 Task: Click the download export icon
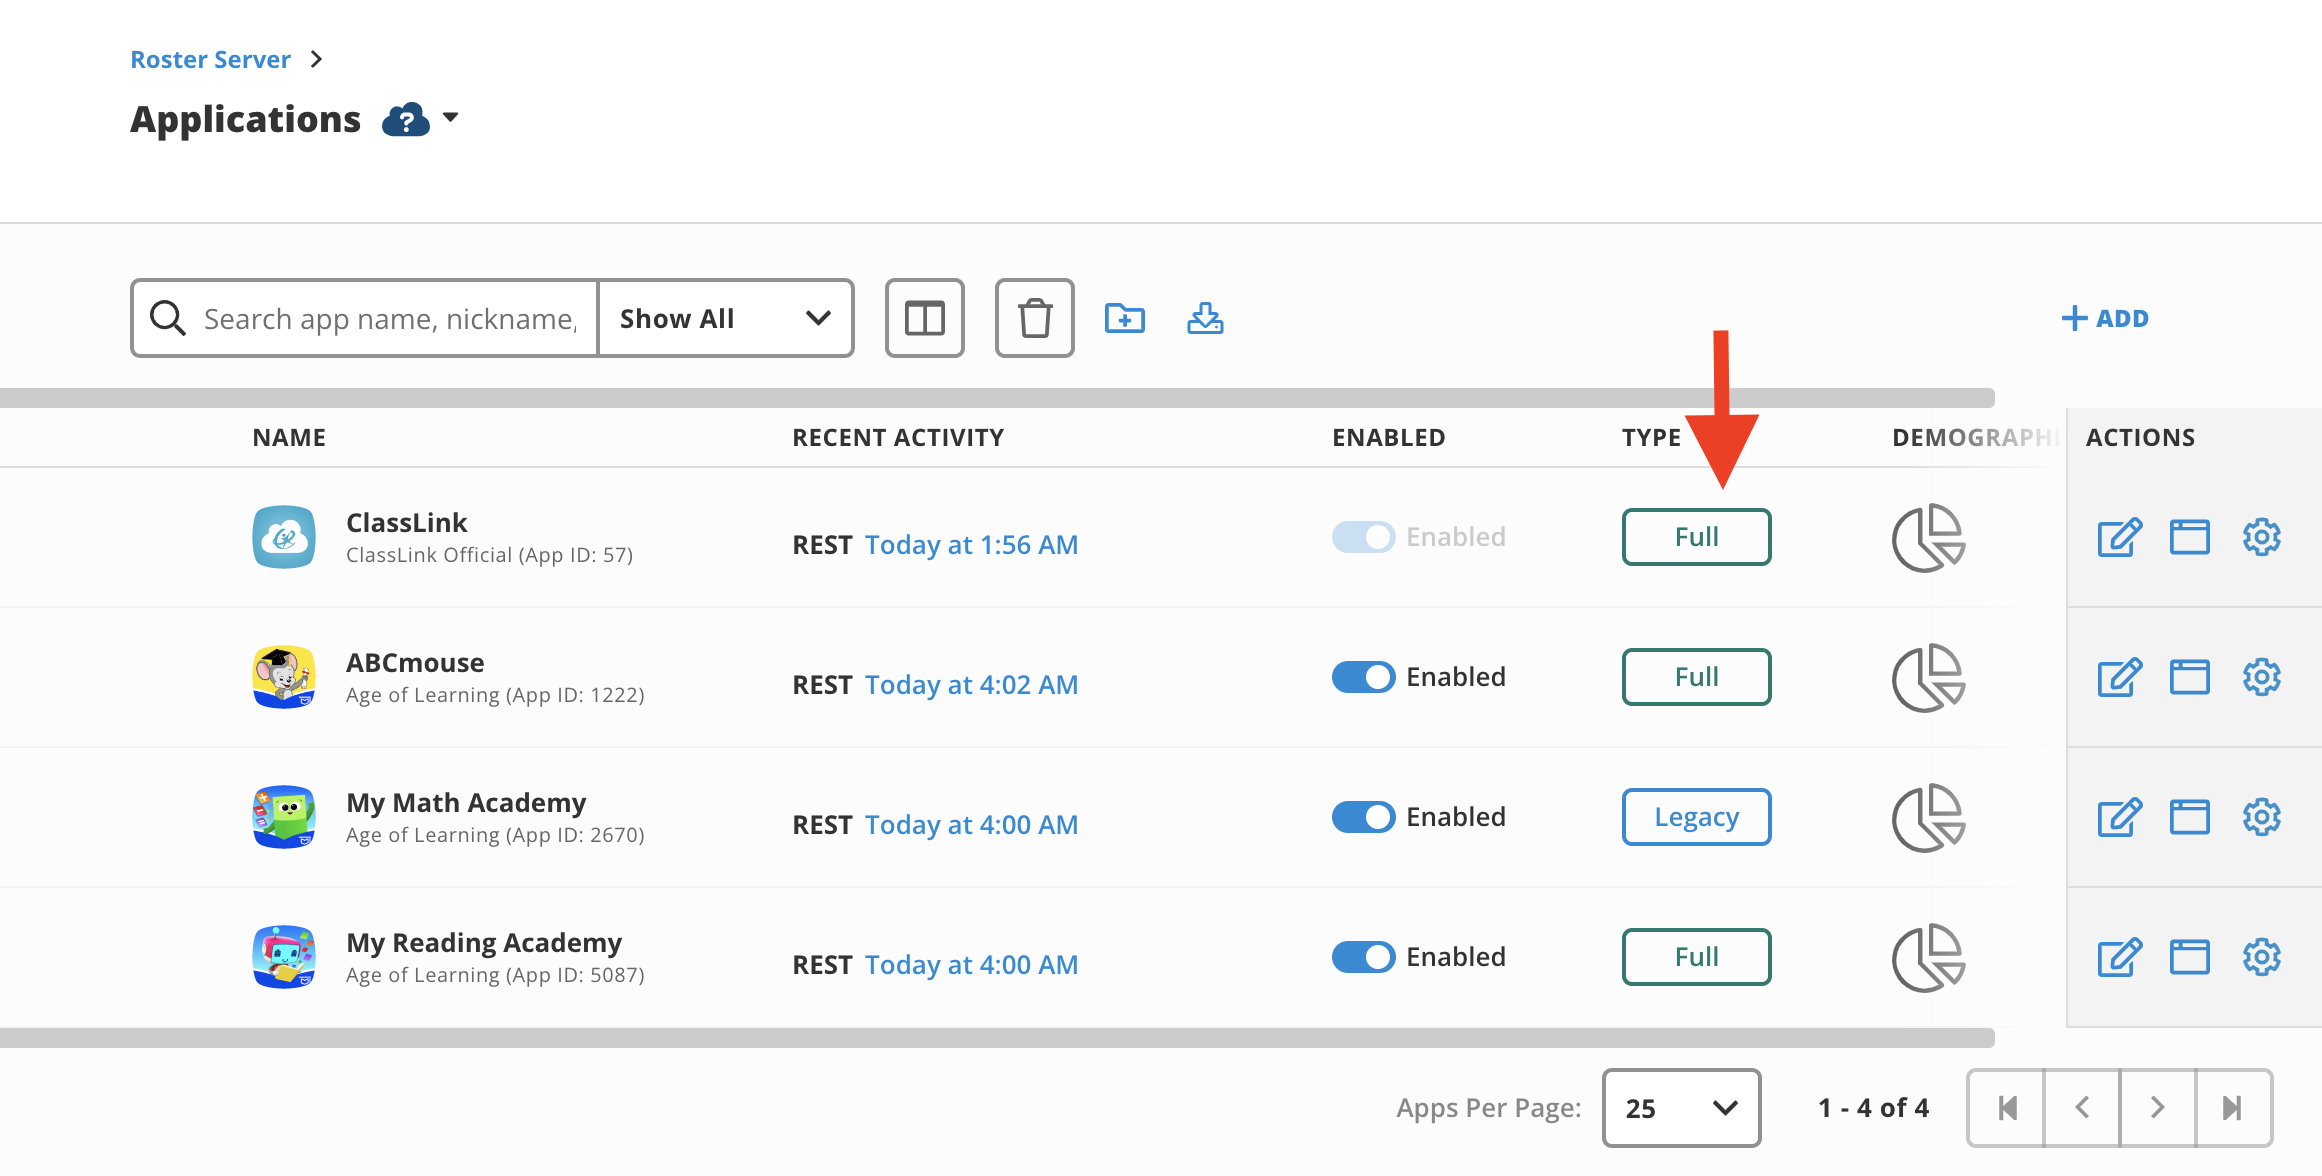click(1205, 318)
